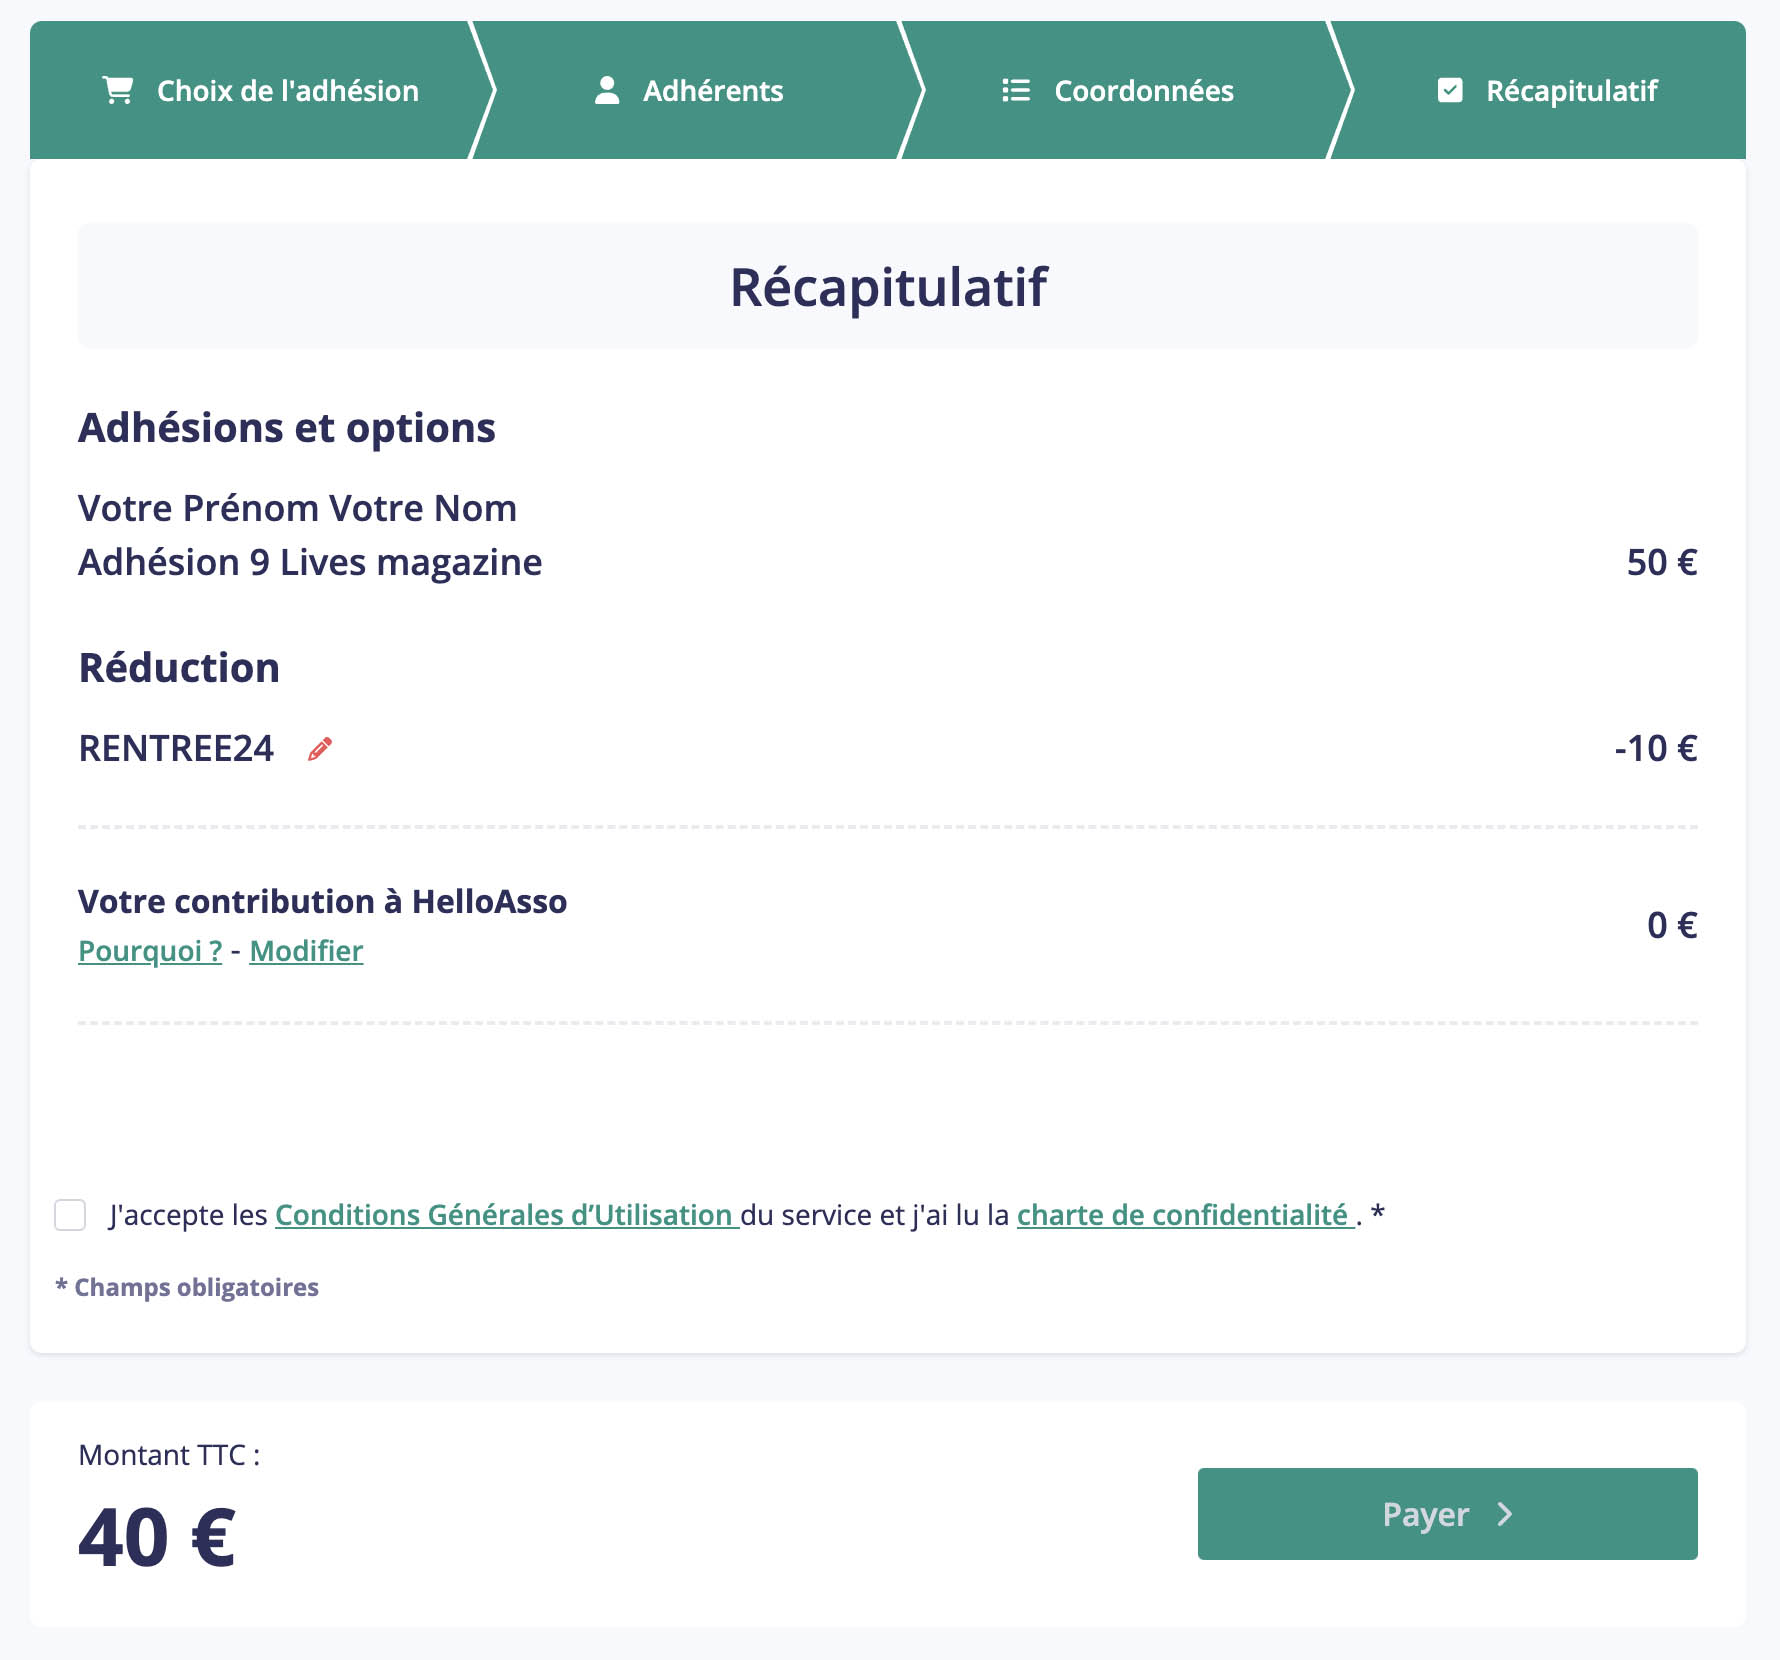Open the Coordonnées step
1780x1660 pixels.
tap(1118, 90)
